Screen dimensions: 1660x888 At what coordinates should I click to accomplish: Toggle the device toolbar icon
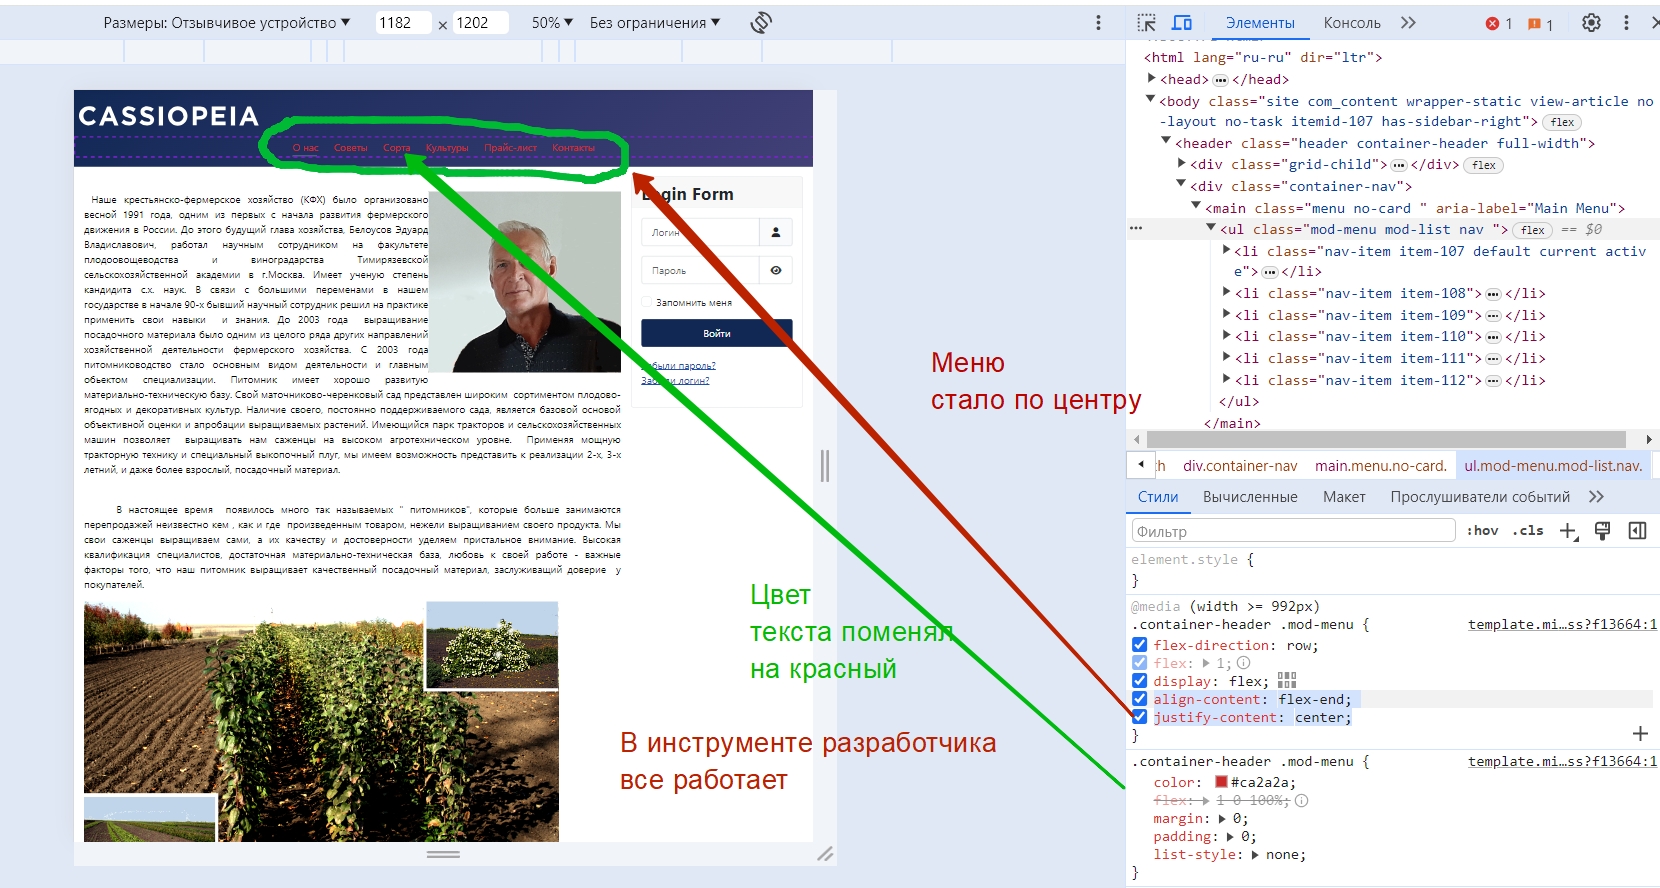tap(1182, 23)
